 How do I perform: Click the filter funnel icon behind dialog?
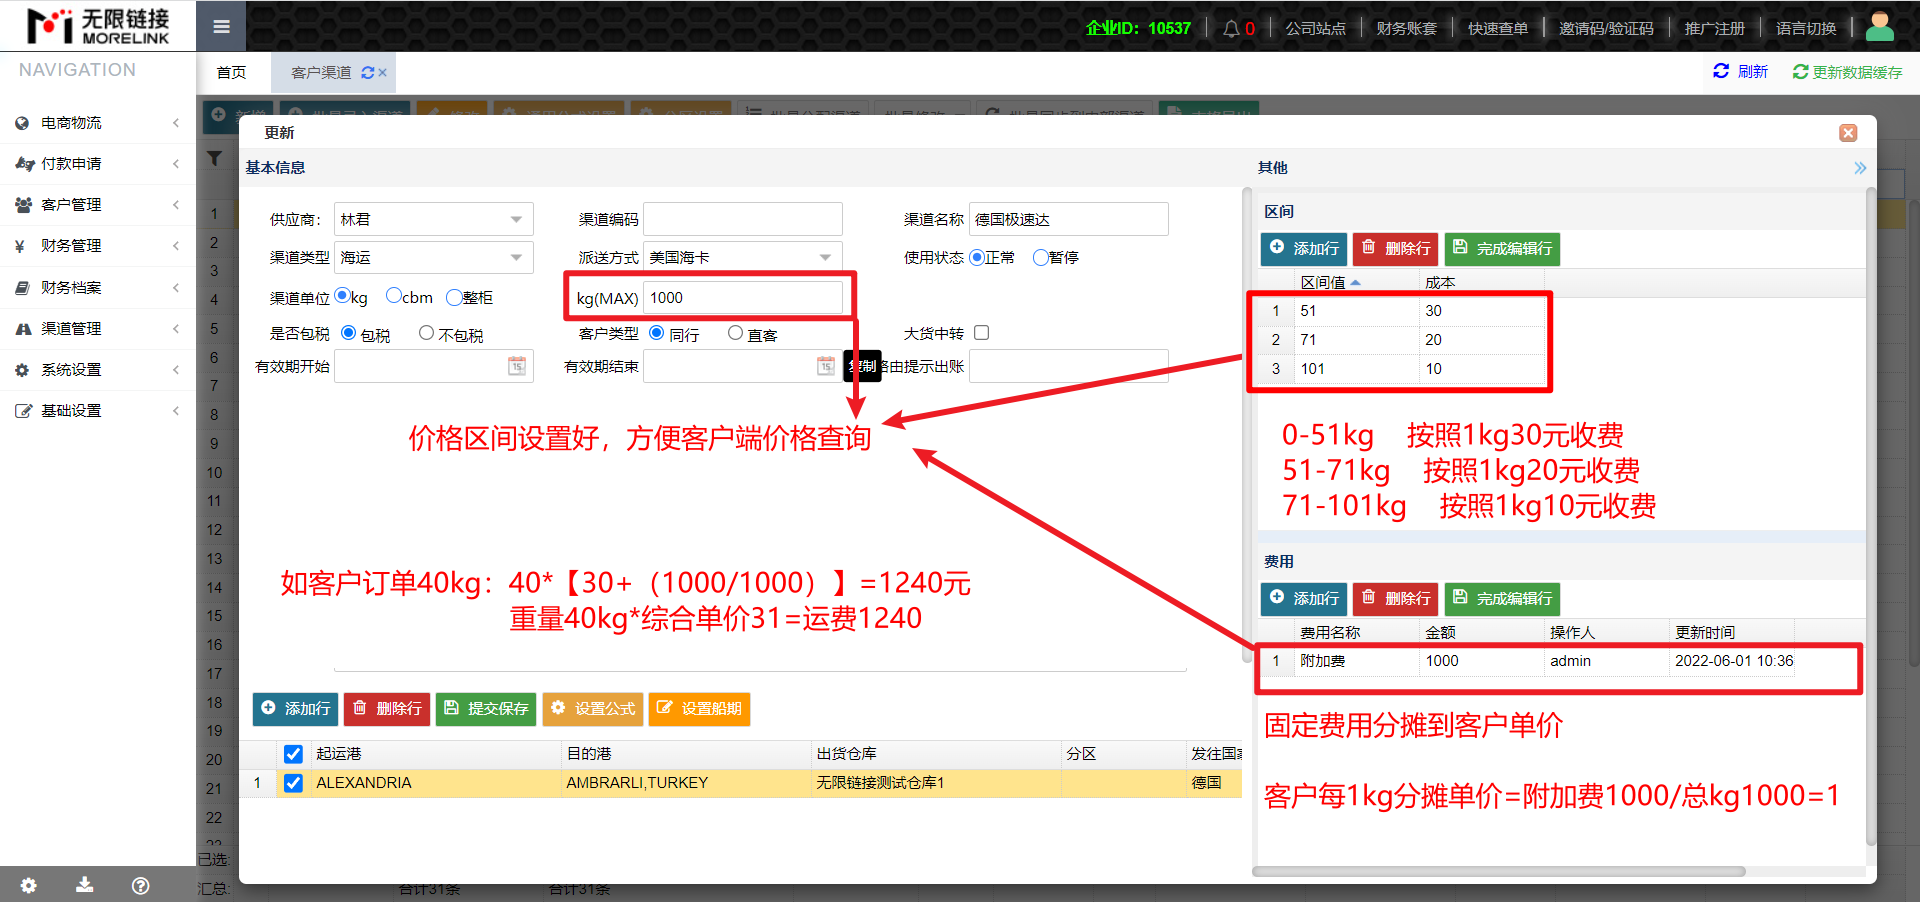(214, 159)
